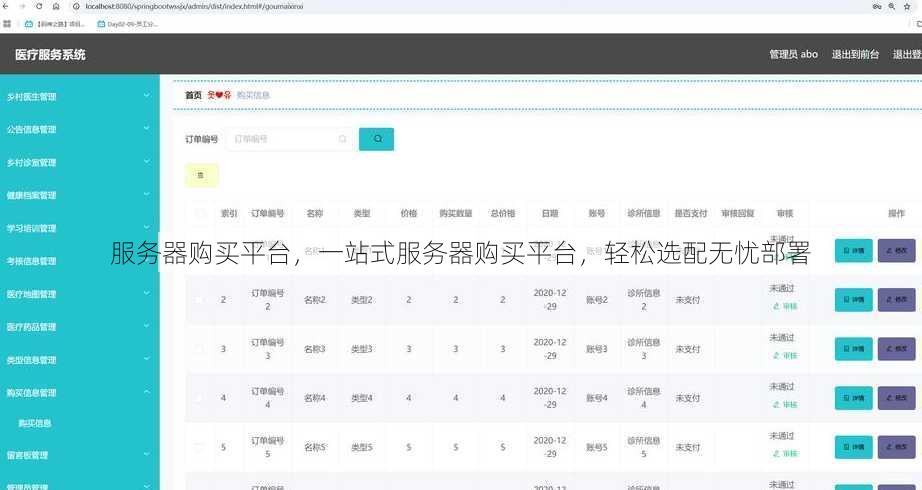The height and width of the screenshot is (490, 922).
Task: Expand the 乡村诊室管理 sidebar chevron
Action: (146, 162)
